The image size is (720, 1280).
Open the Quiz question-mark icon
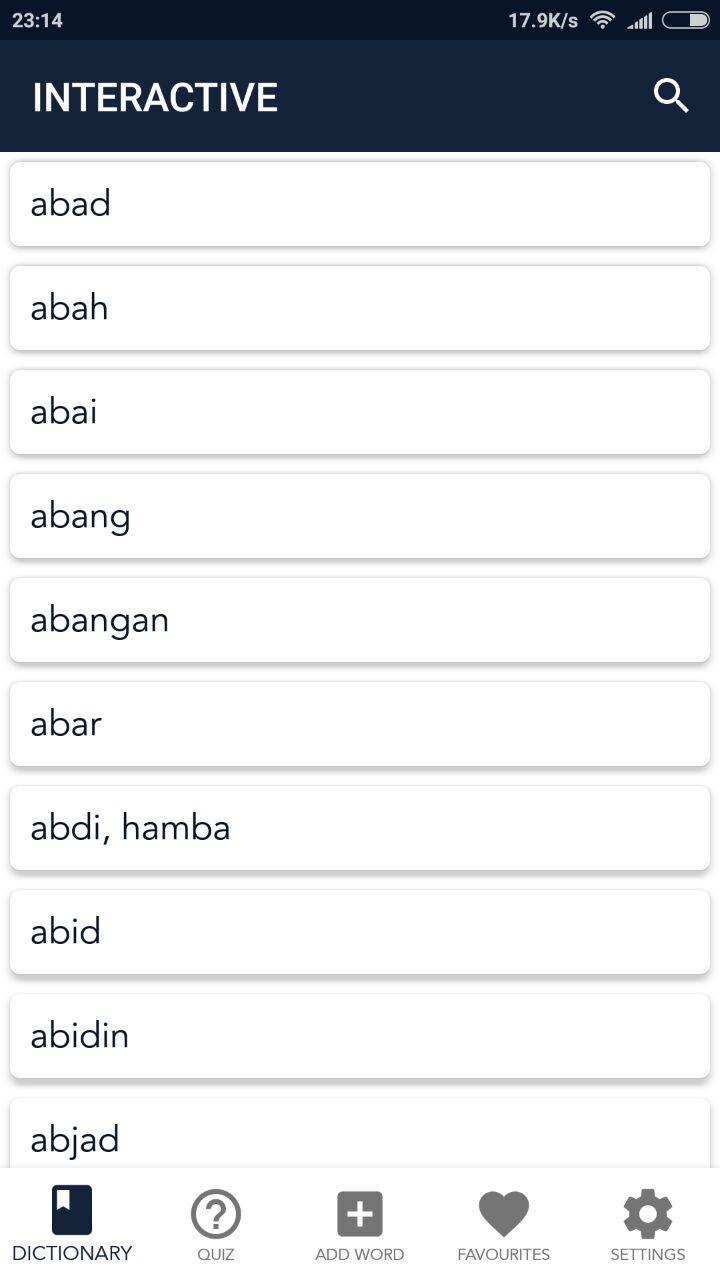[x=216, y=1214]
